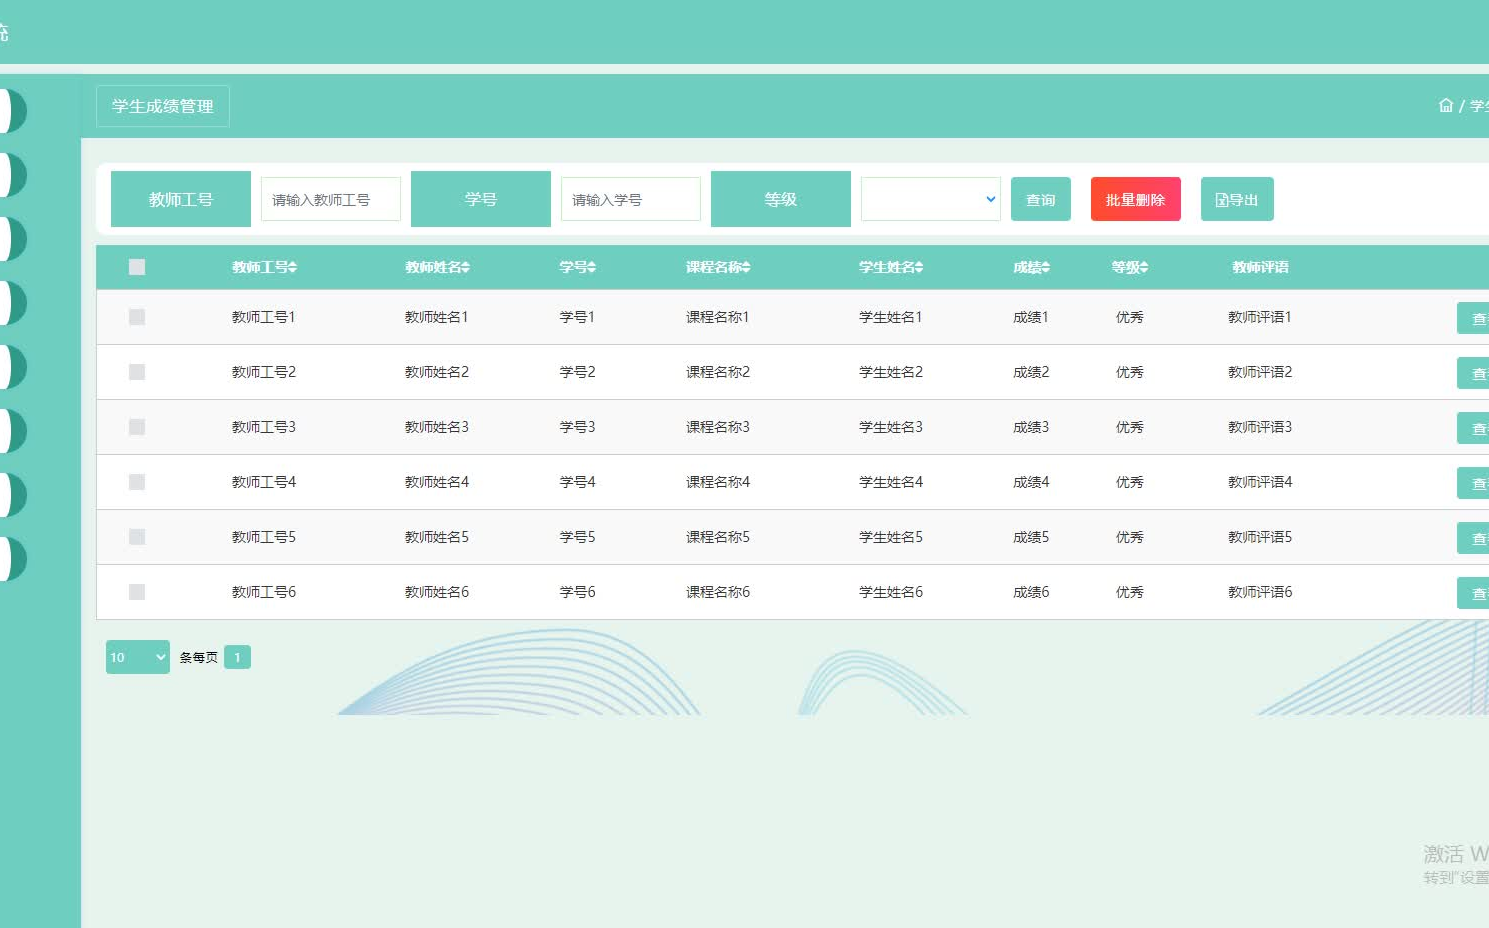
Task: Click the export 导出 icon button
Action: [1237, 198]
